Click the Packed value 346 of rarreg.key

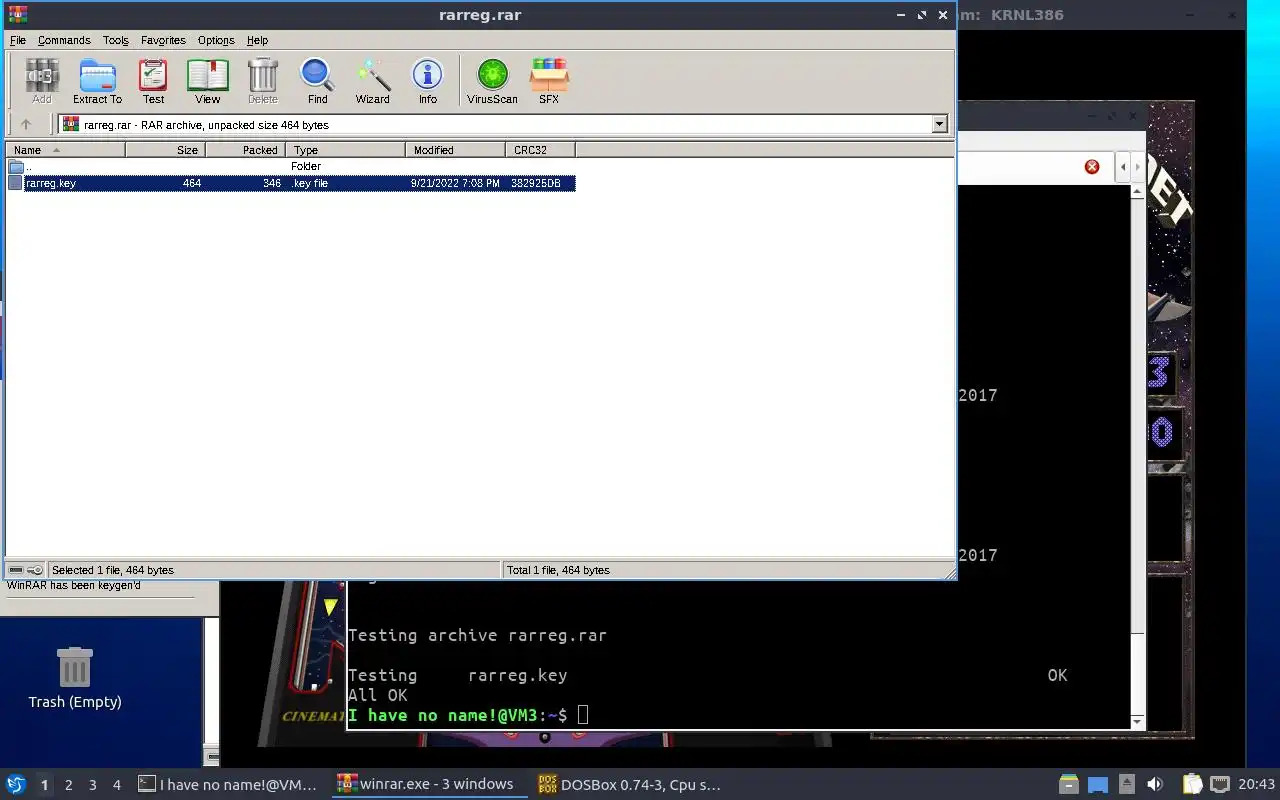point(272,183)
